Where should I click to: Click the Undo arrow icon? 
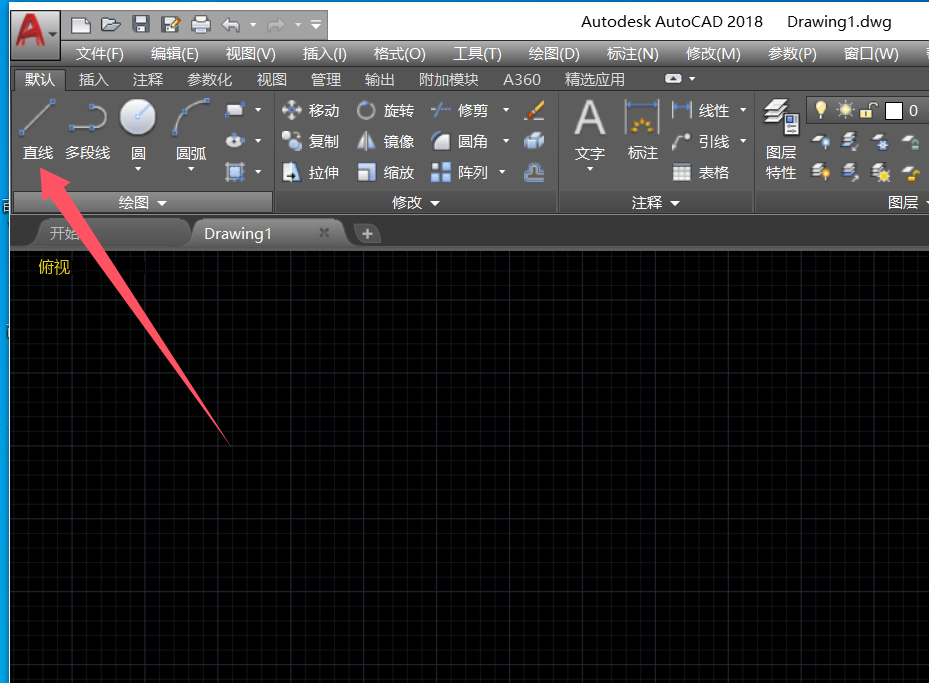click(x=231, y=25)
